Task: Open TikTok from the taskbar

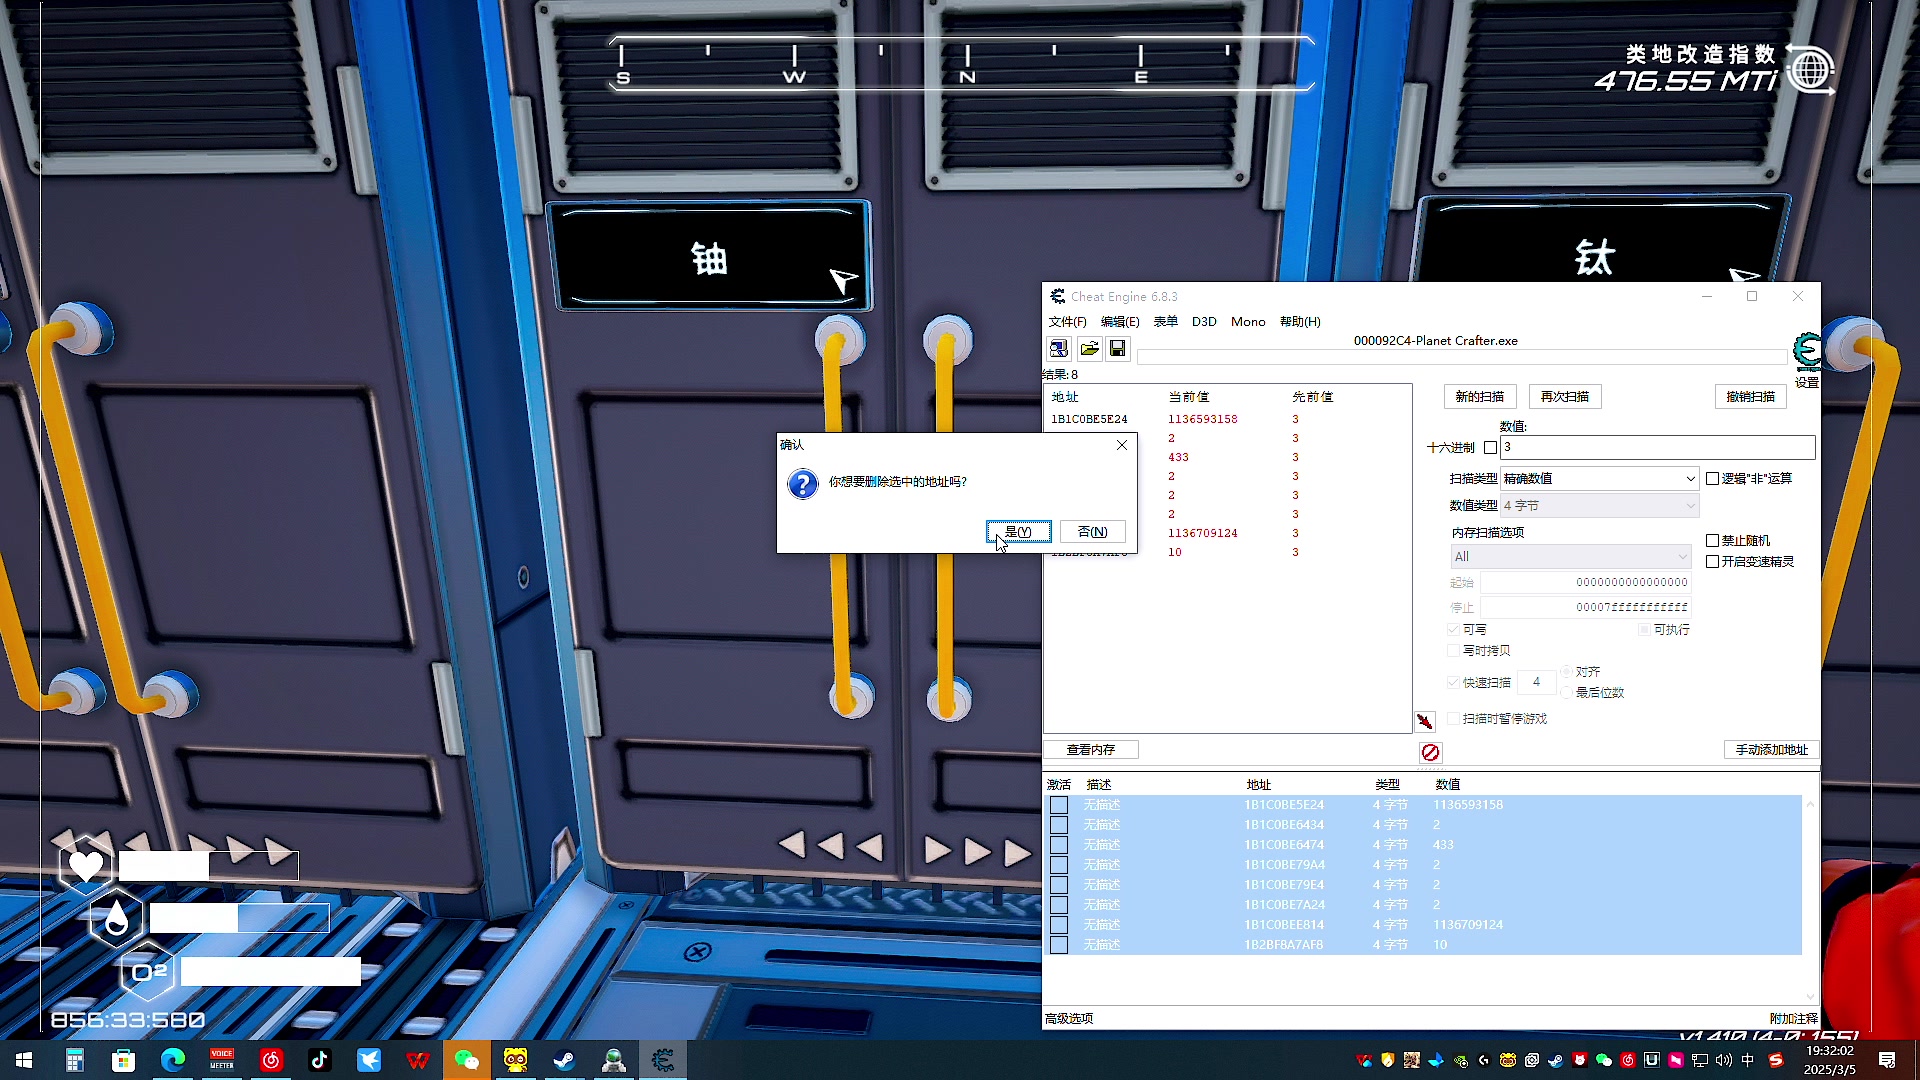Action: coord(319,1060)
